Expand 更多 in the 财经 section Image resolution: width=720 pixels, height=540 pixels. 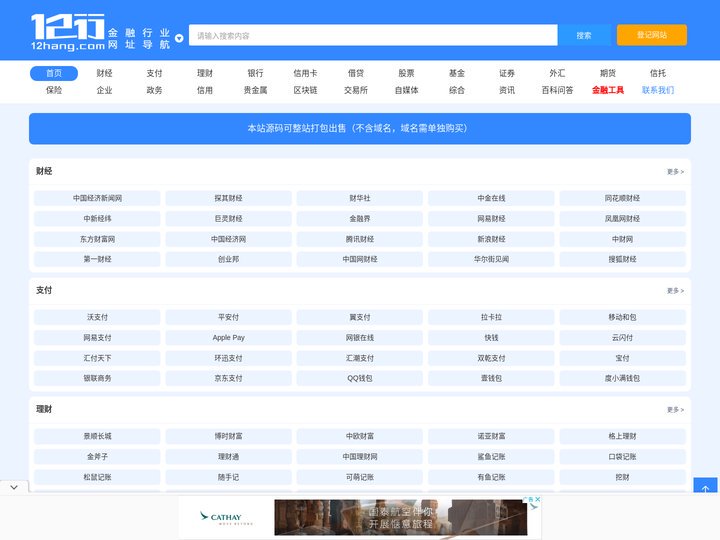(675, 172)
